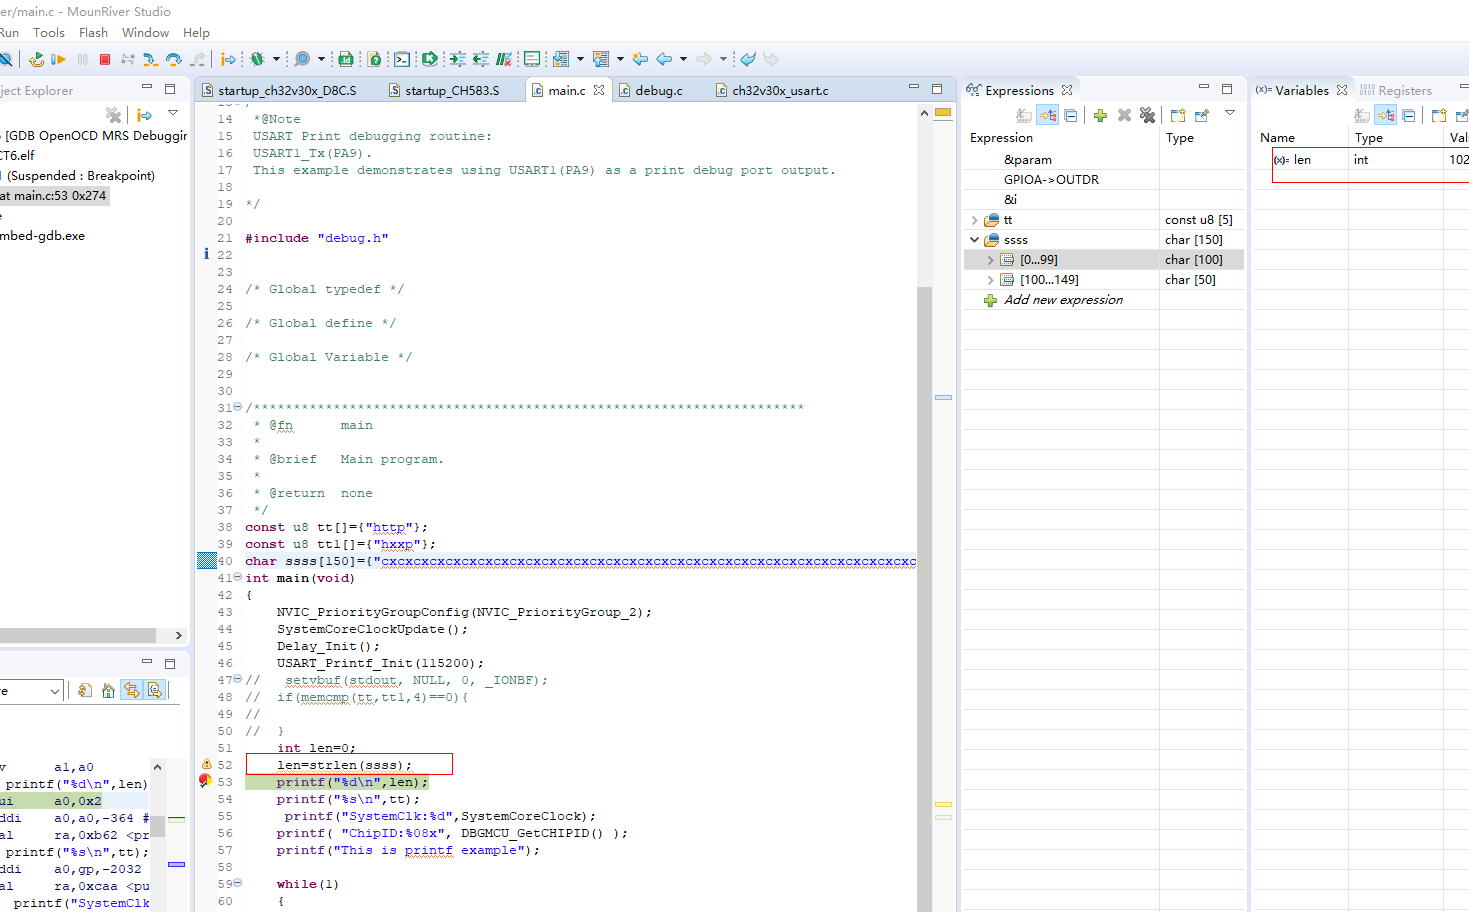Click the Disconnect toolbar icon
Screen dimensions: 1469x912
pos(128,59)
